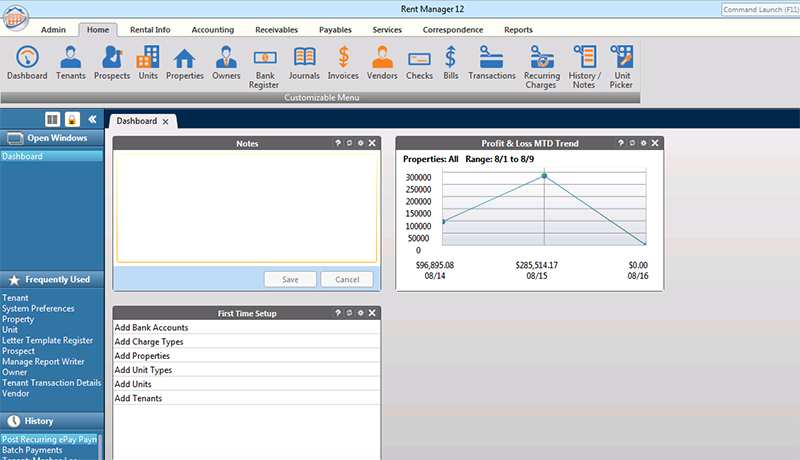
Task: Open Letter Template Register from Frequently Used
Action: point(47,340)
